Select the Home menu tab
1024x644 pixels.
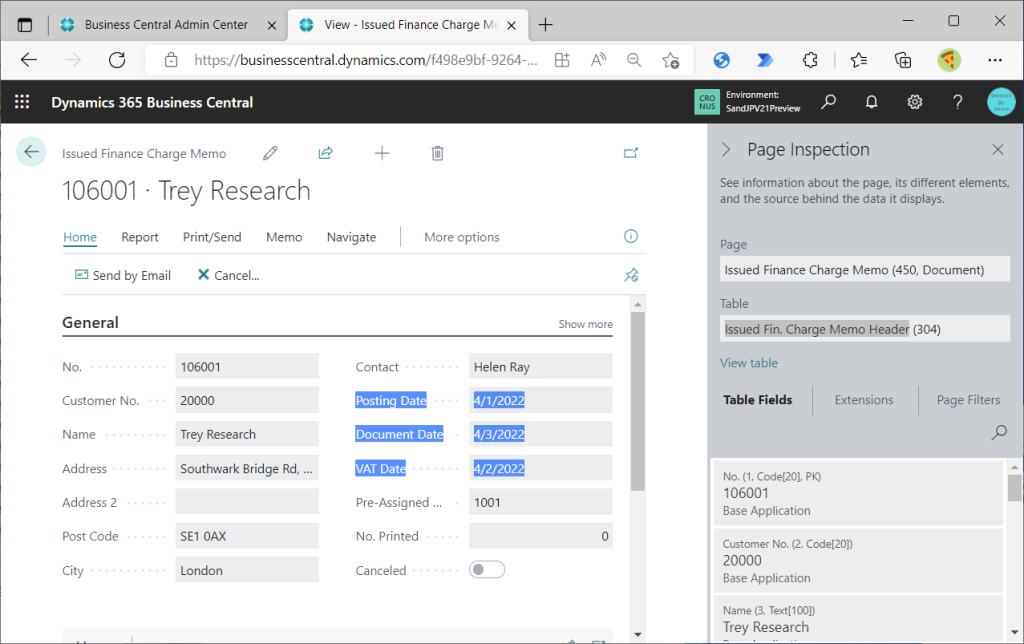(80, 237)
